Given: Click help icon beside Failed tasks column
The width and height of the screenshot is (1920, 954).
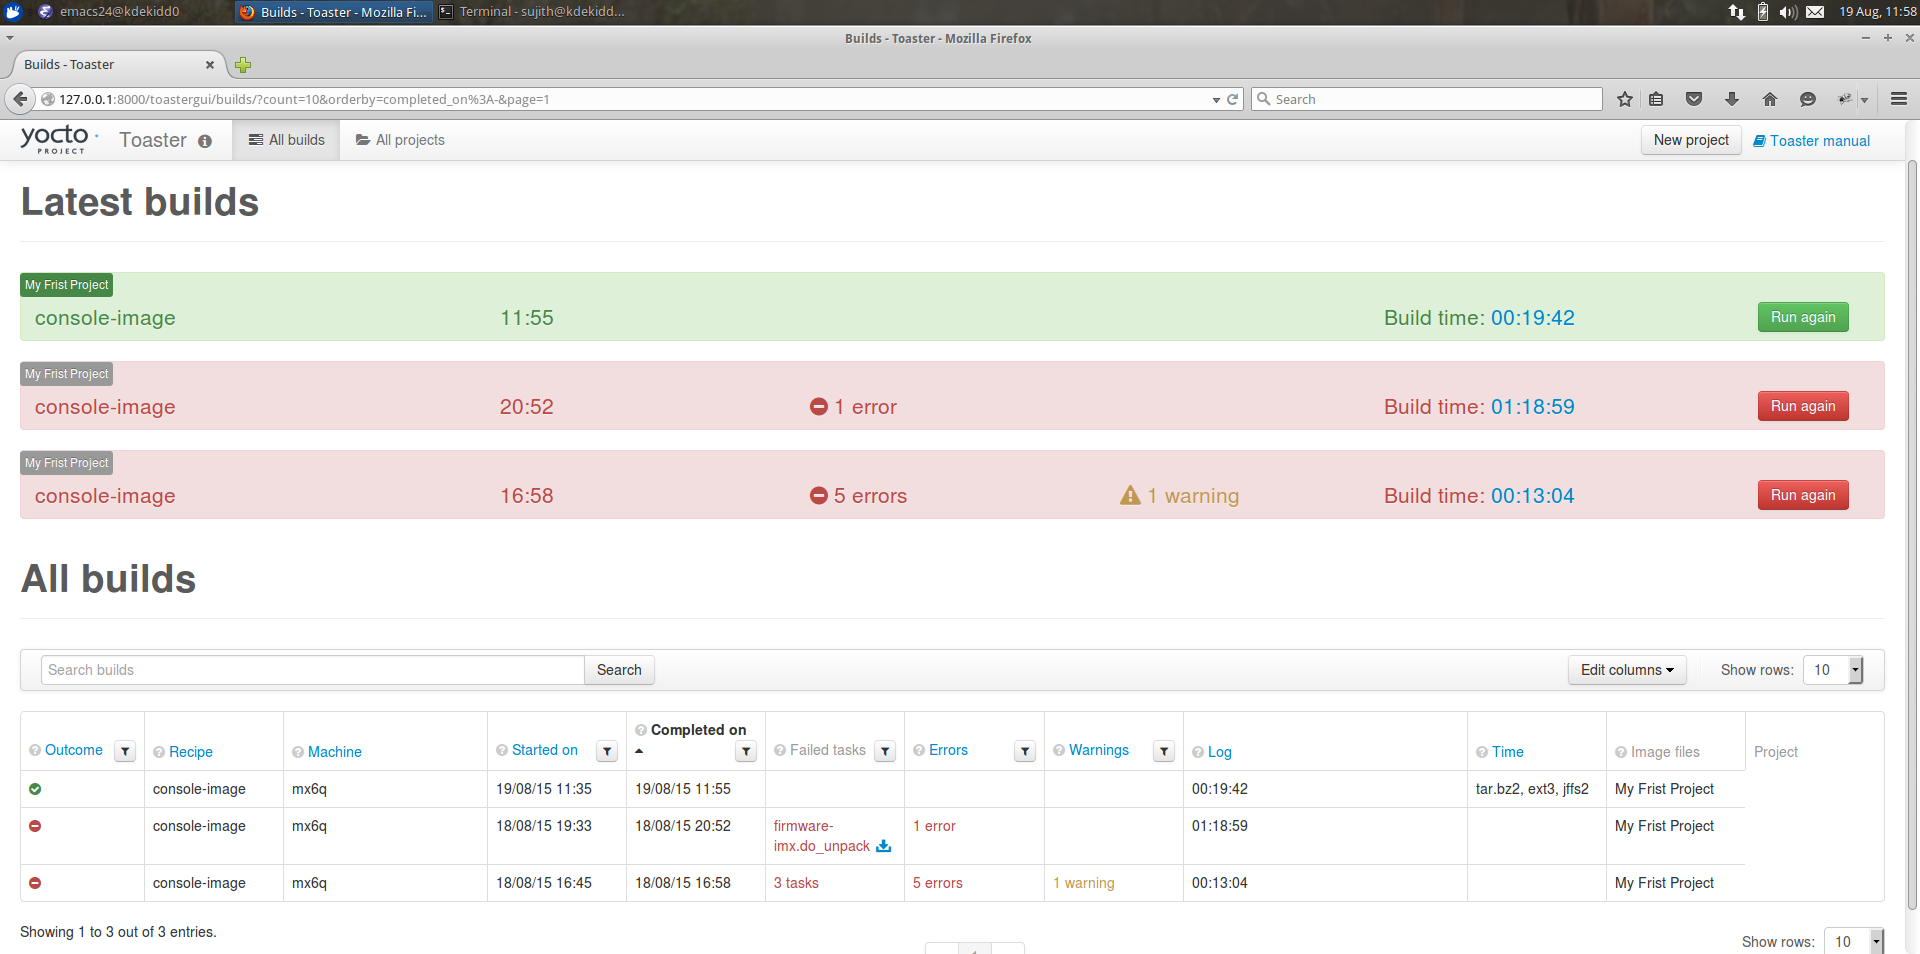Looking at the screenshot, I should (780, 750).
